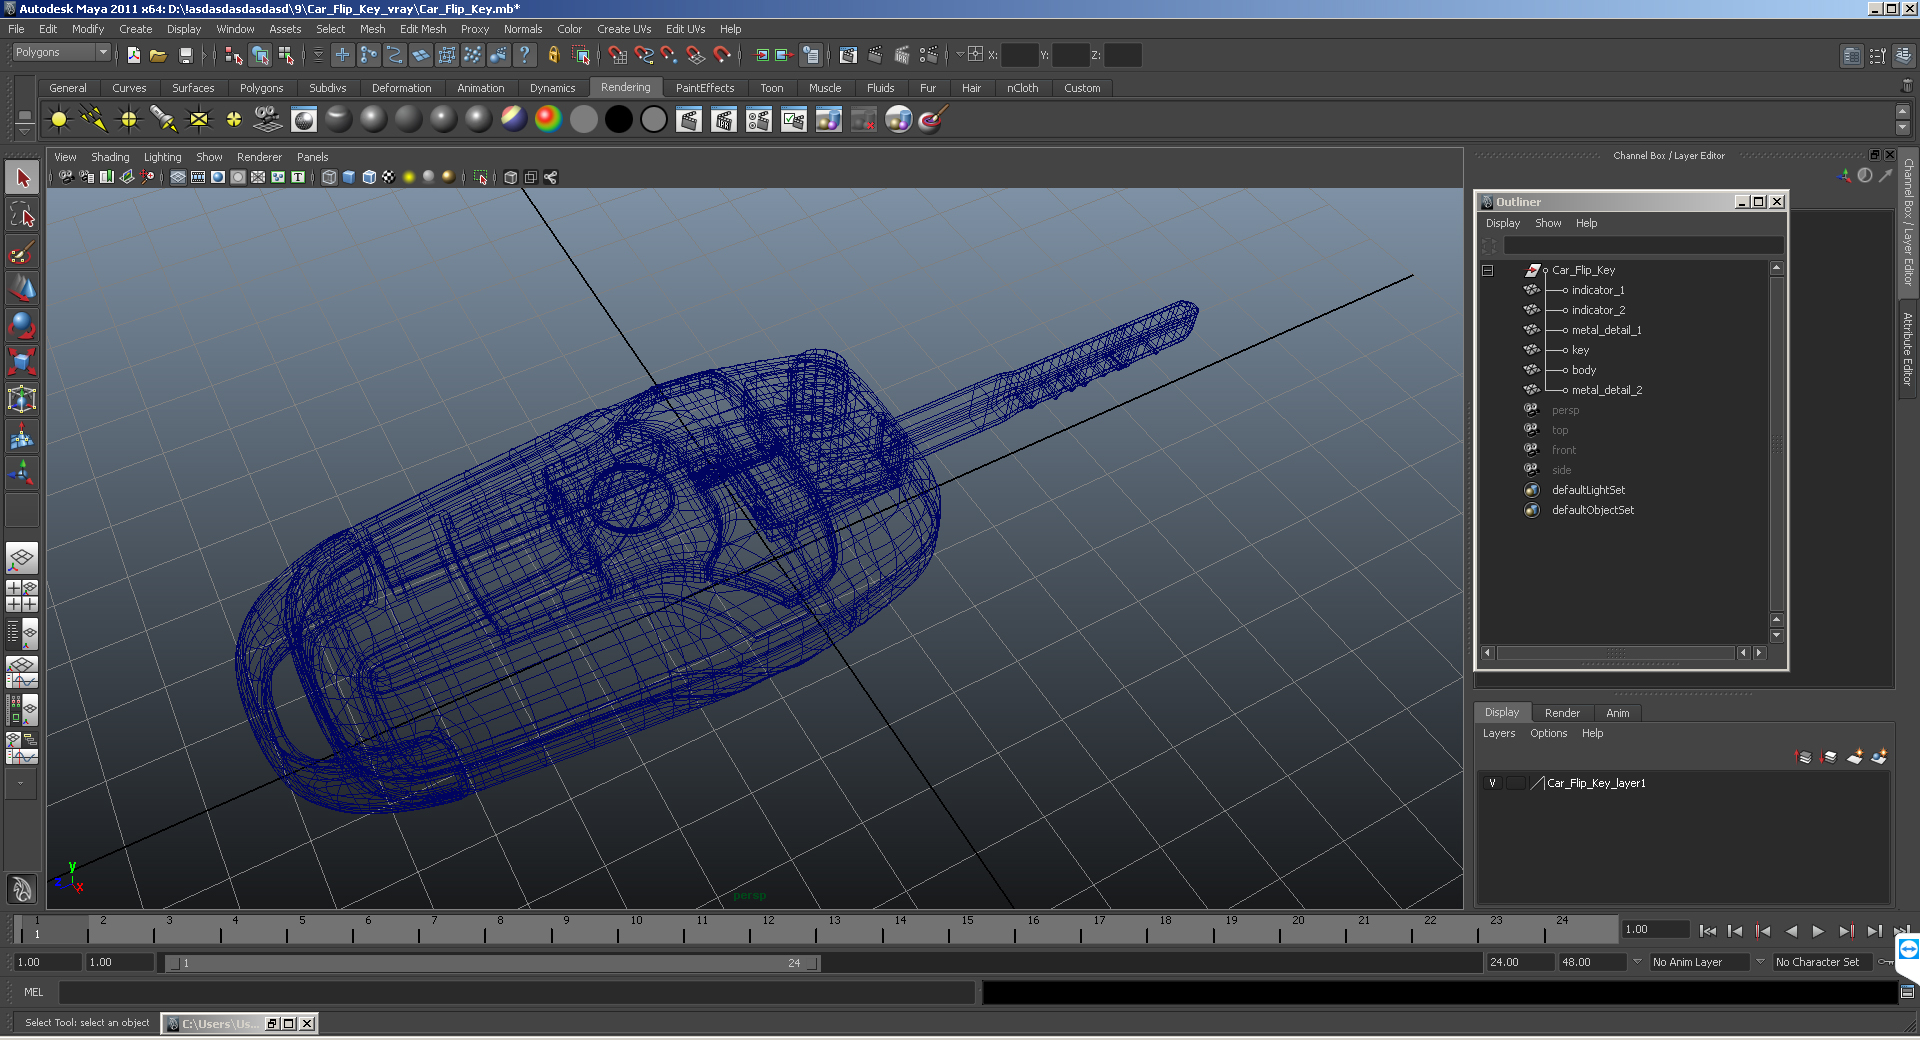Viewport: 1920px width, 1040px height.
Task: Select the body object in Outliner
Action: 1583,370
